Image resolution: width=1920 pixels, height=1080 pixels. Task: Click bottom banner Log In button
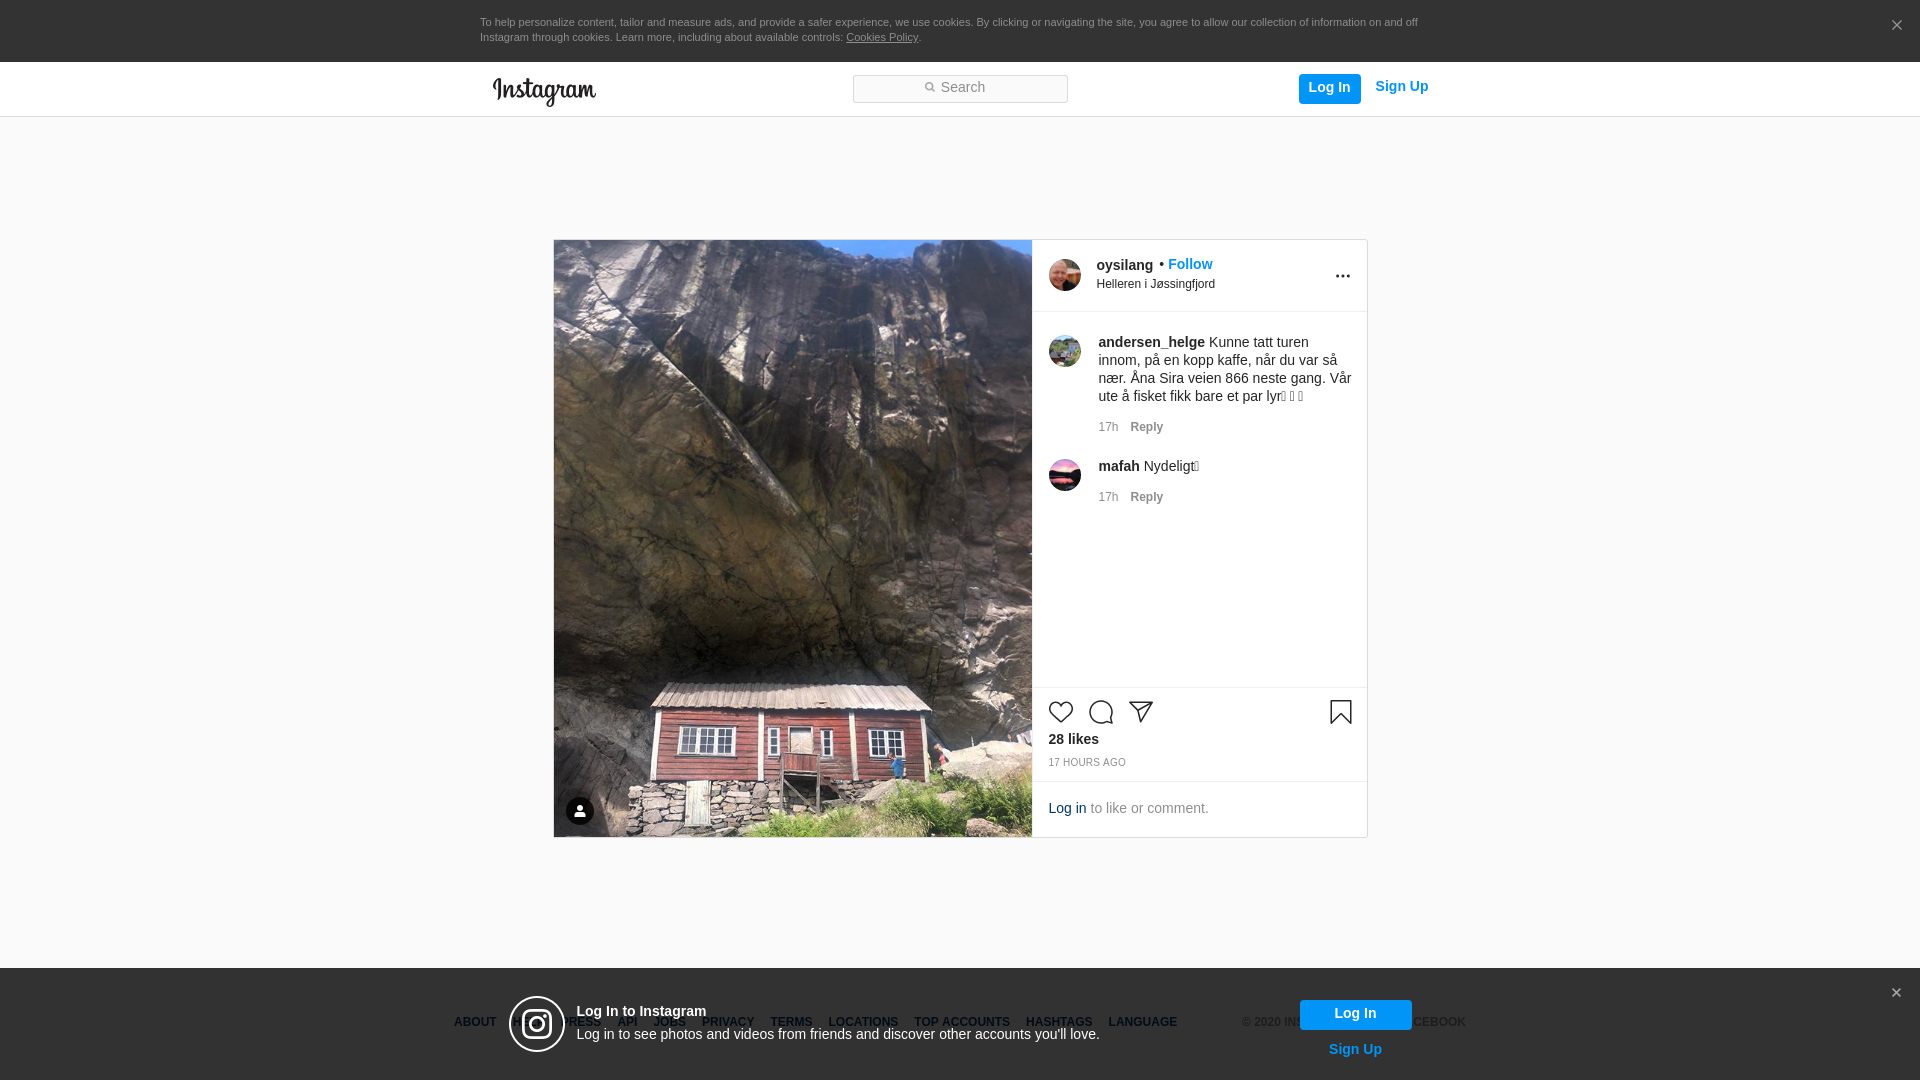coord(1355,1015)
